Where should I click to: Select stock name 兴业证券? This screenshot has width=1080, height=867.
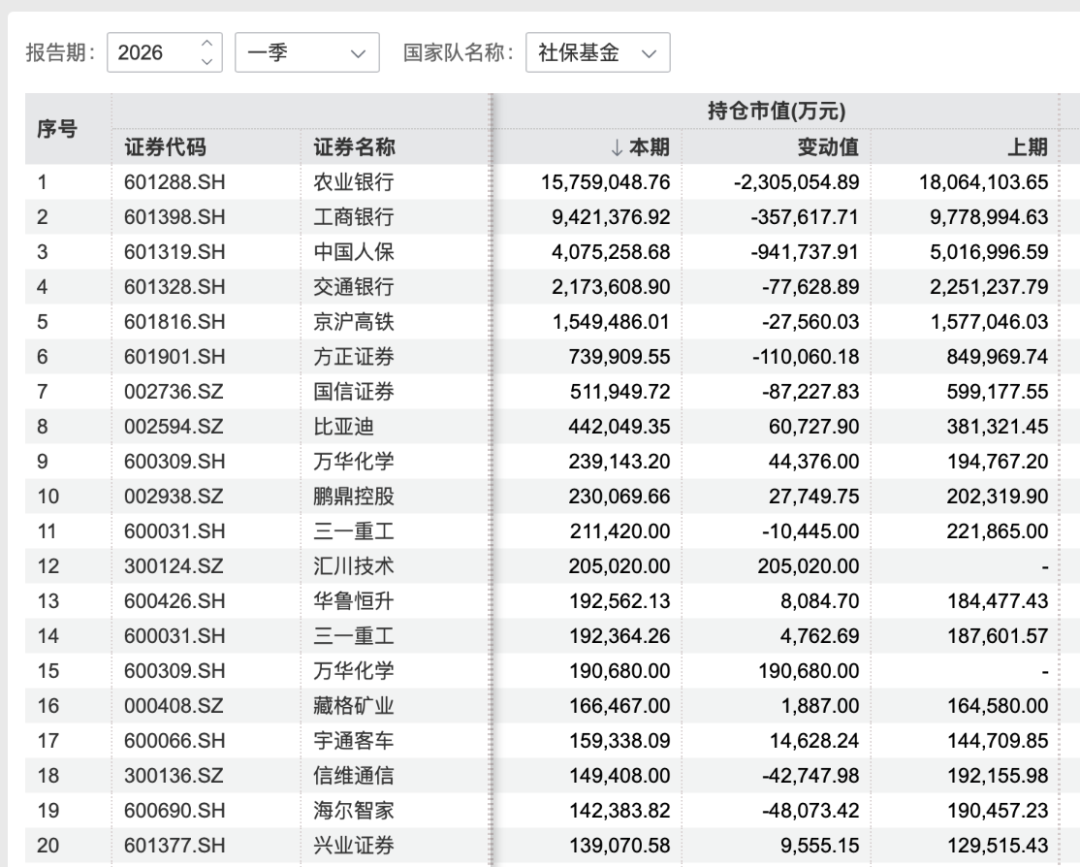[x=354, y=845]
